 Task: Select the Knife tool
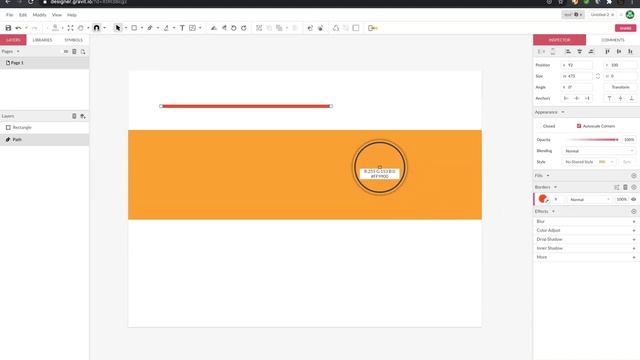(x=166, y=28)
